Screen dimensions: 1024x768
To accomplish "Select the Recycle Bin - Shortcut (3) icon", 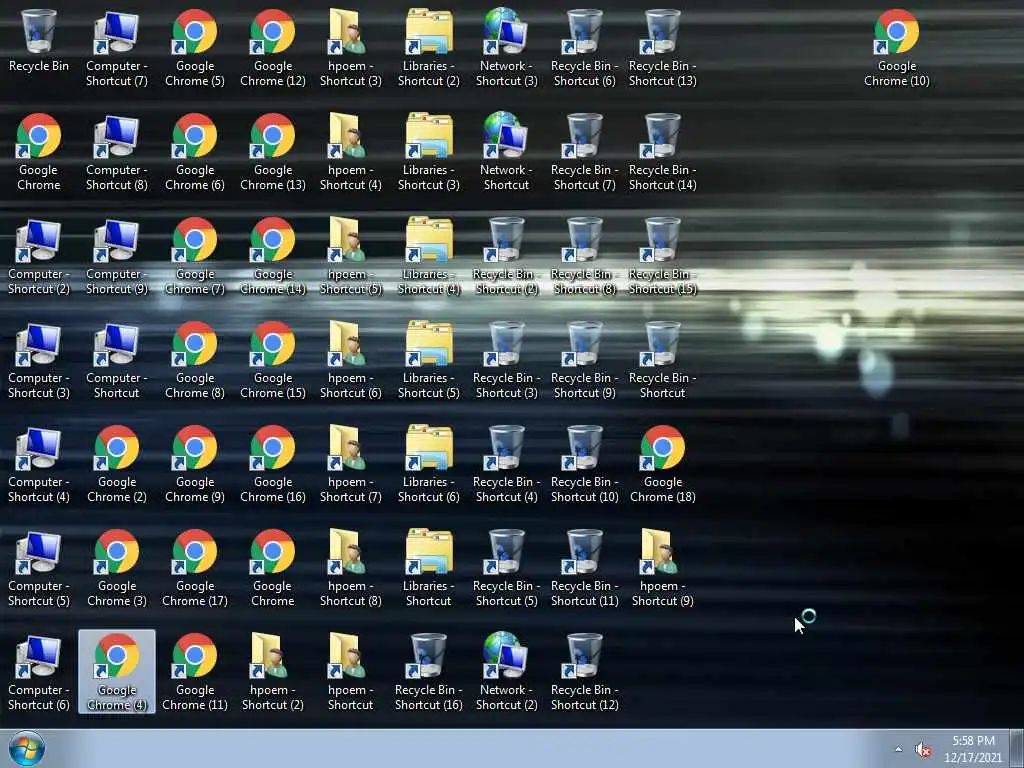I will click(x=506, y=359).
